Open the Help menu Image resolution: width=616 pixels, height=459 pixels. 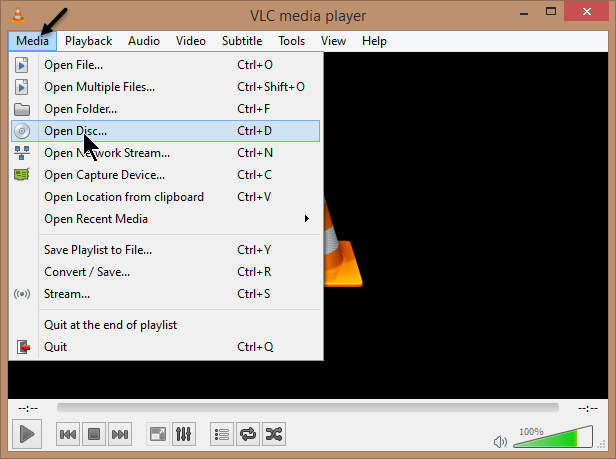coord(374,41)
